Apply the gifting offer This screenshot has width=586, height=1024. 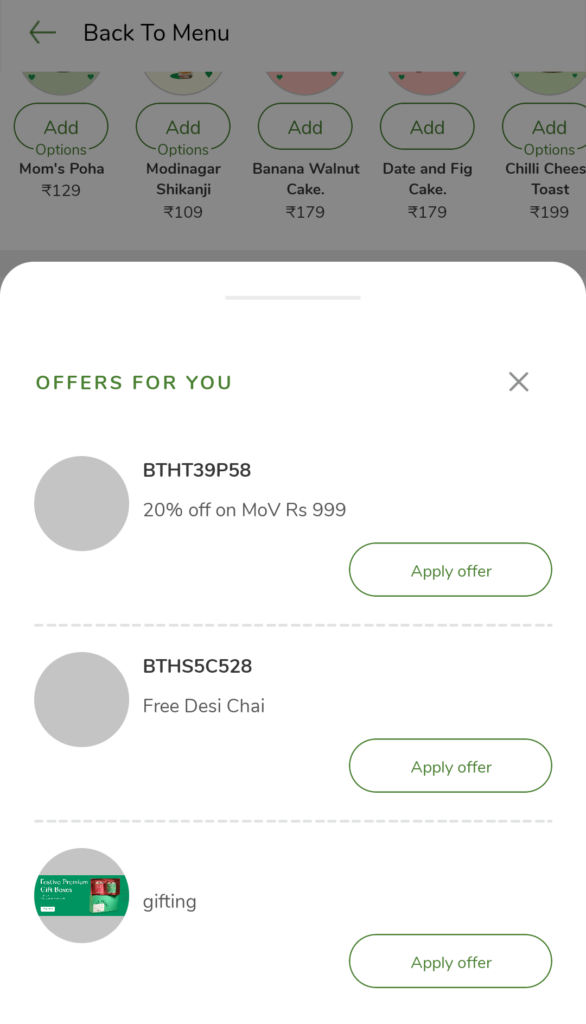pos(451,961)
